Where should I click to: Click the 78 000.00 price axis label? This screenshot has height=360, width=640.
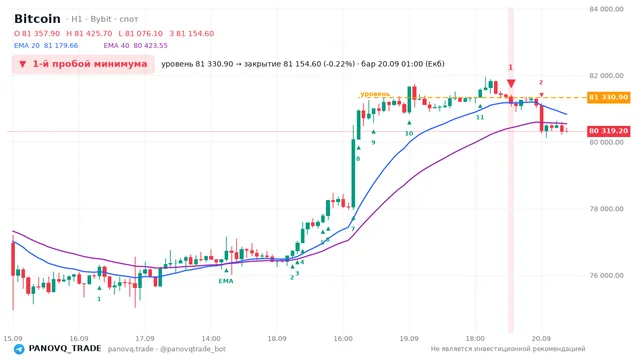coord(606,209)
